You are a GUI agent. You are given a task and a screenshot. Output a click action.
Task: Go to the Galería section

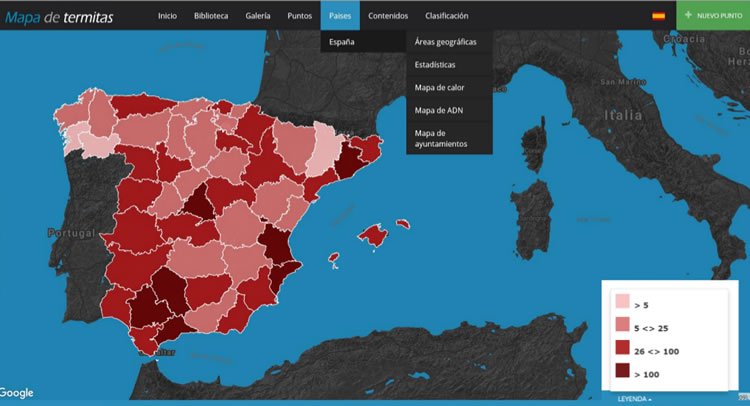[x=258, y=16]
